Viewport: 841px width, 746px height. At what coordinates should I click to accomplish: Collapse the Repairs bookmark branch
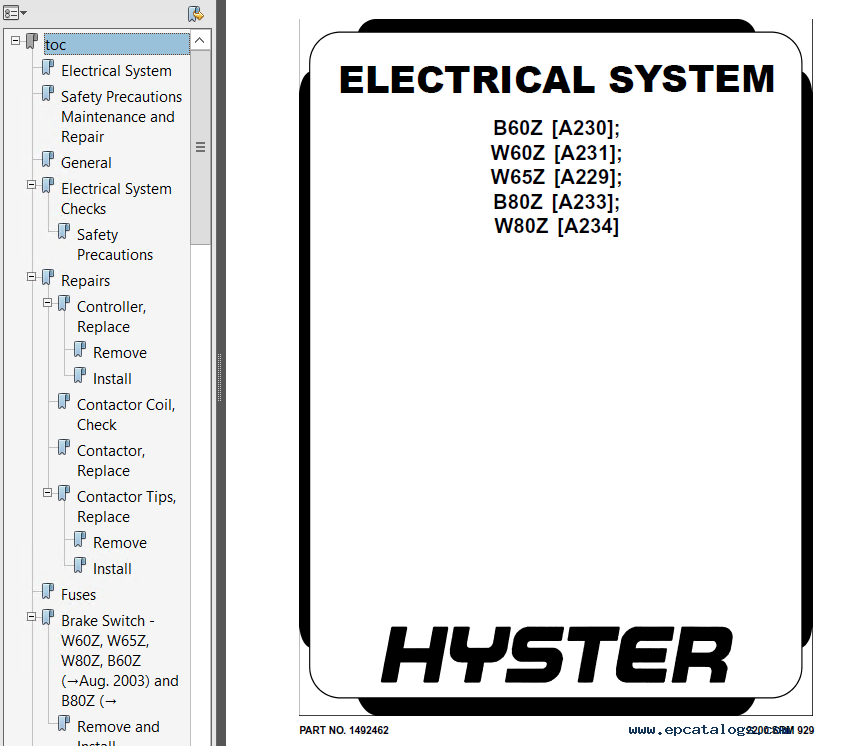[32, 277]
